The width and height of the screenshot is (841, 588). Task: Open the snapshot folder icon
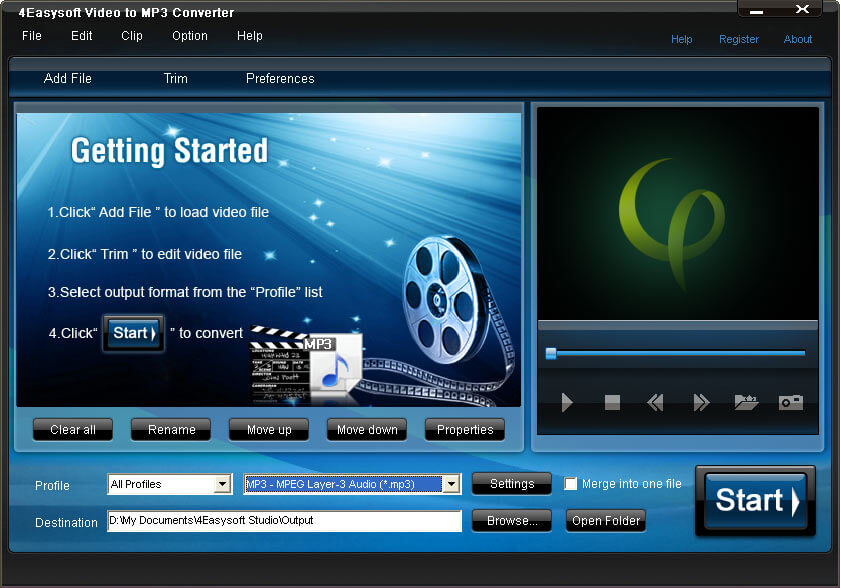746,403
